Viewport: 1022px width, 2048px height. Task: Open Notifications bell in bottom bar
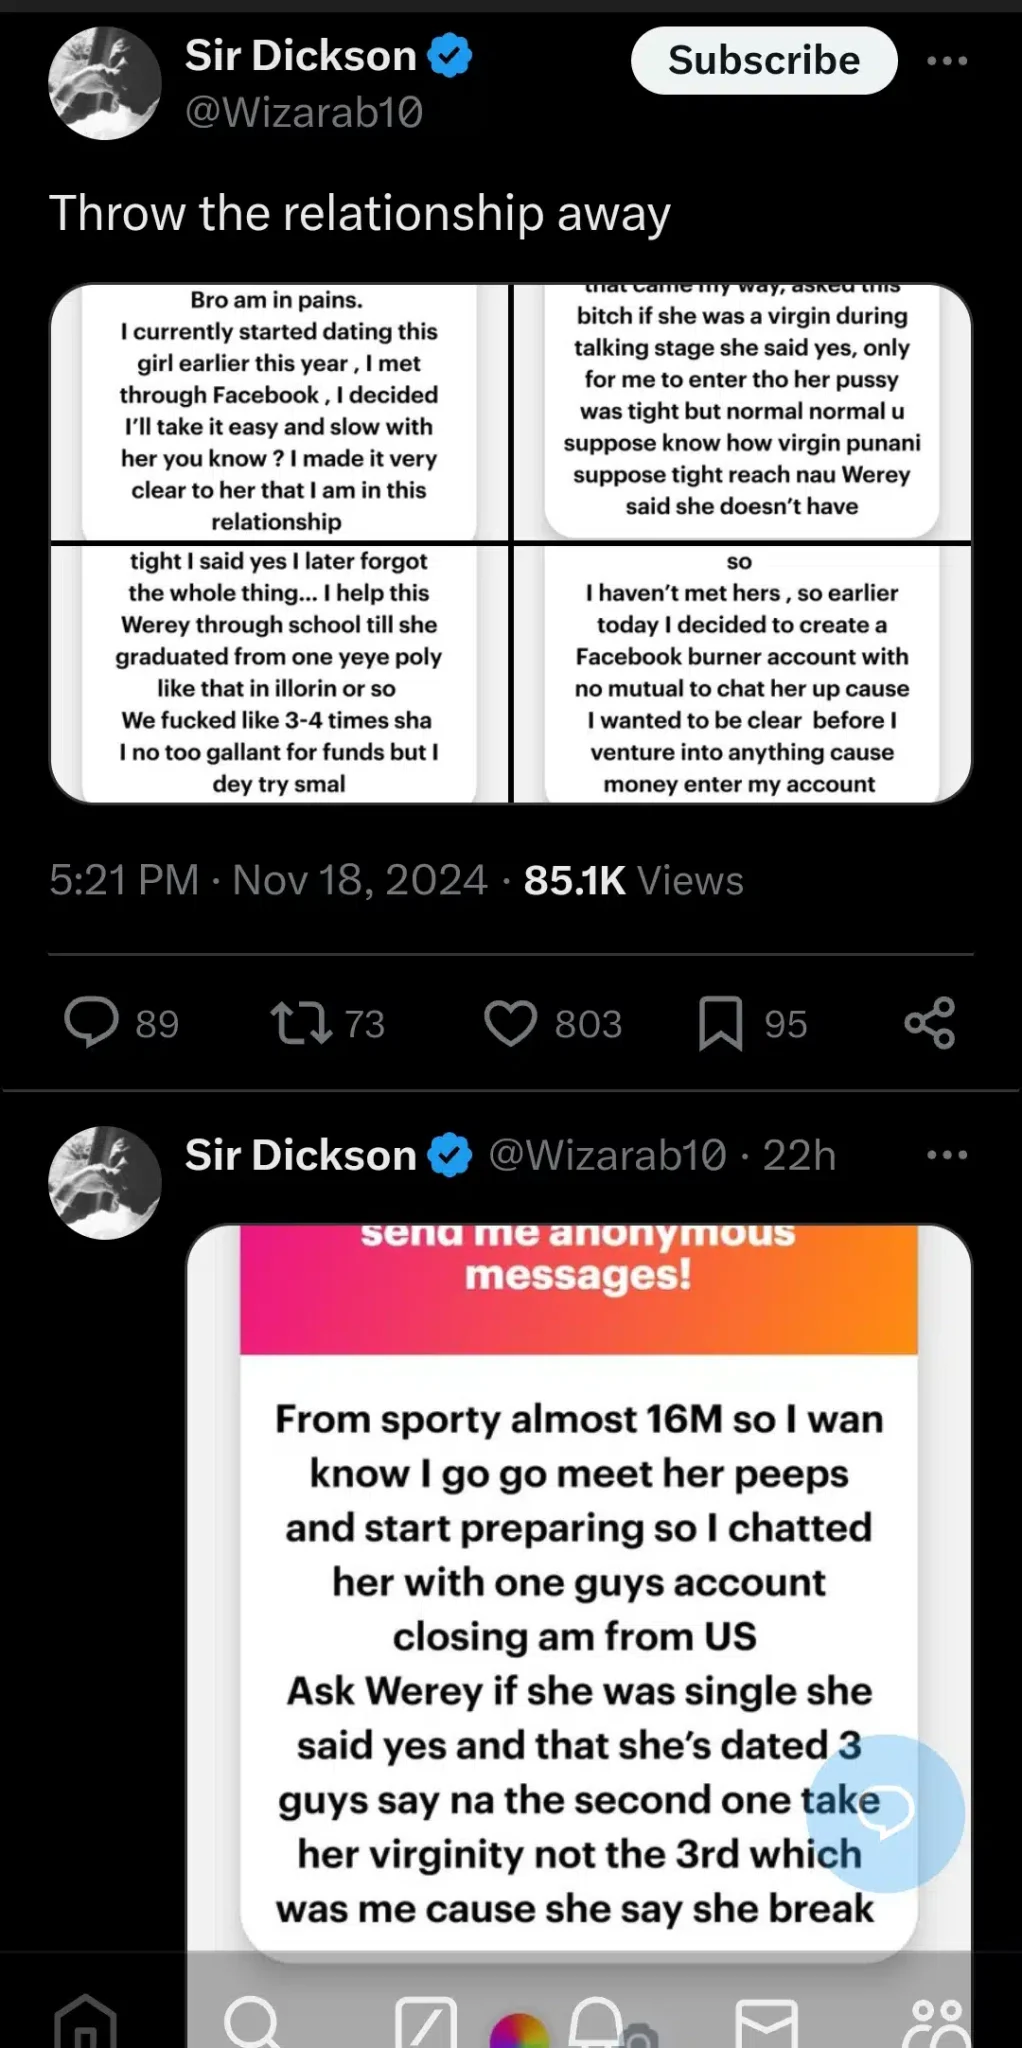pyautogui.click(x=596, y=2022)
